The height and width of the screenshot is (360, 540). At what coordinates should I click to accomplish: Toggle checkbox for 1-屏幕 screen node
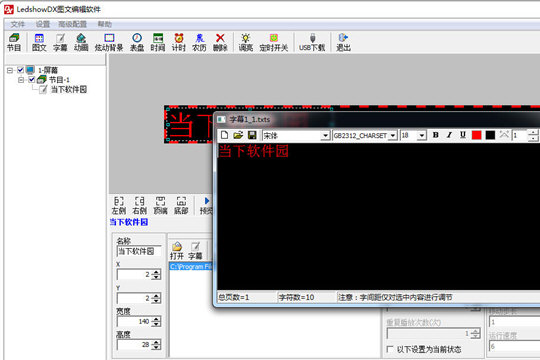pyautogui.click(x=21, y=70)
